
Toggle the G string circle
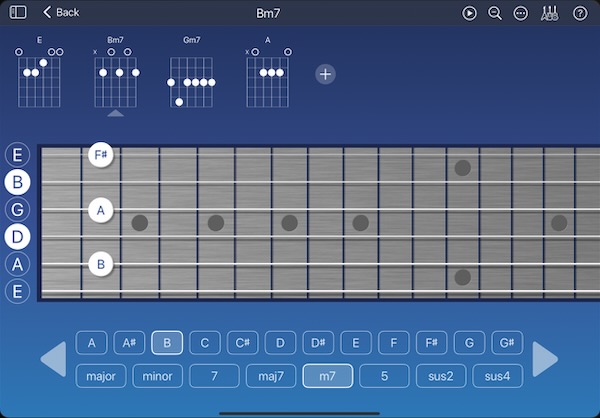17,210
